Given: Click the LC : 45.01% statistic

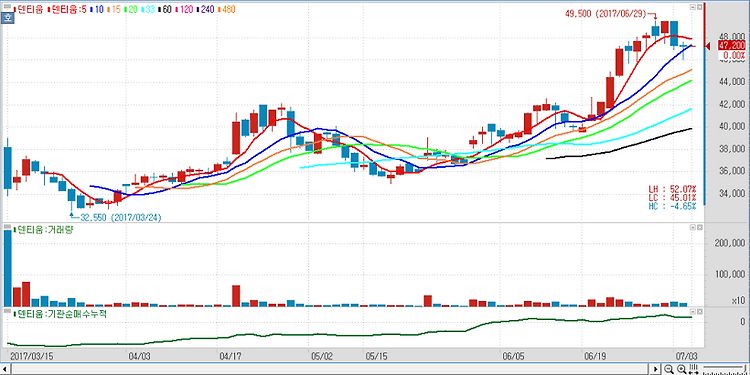Looking at the screenshot, I should (672, 198).
